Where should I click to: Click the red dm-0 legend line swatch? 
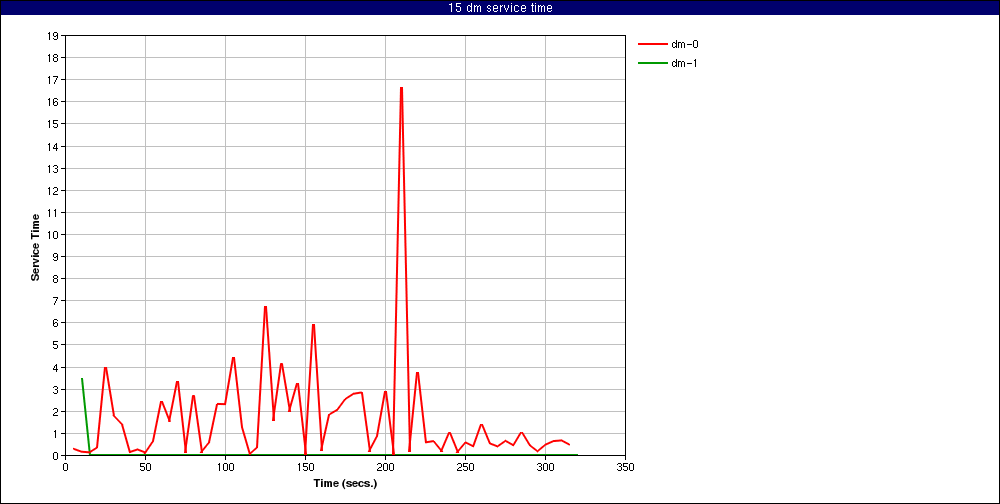pos(651,45)
